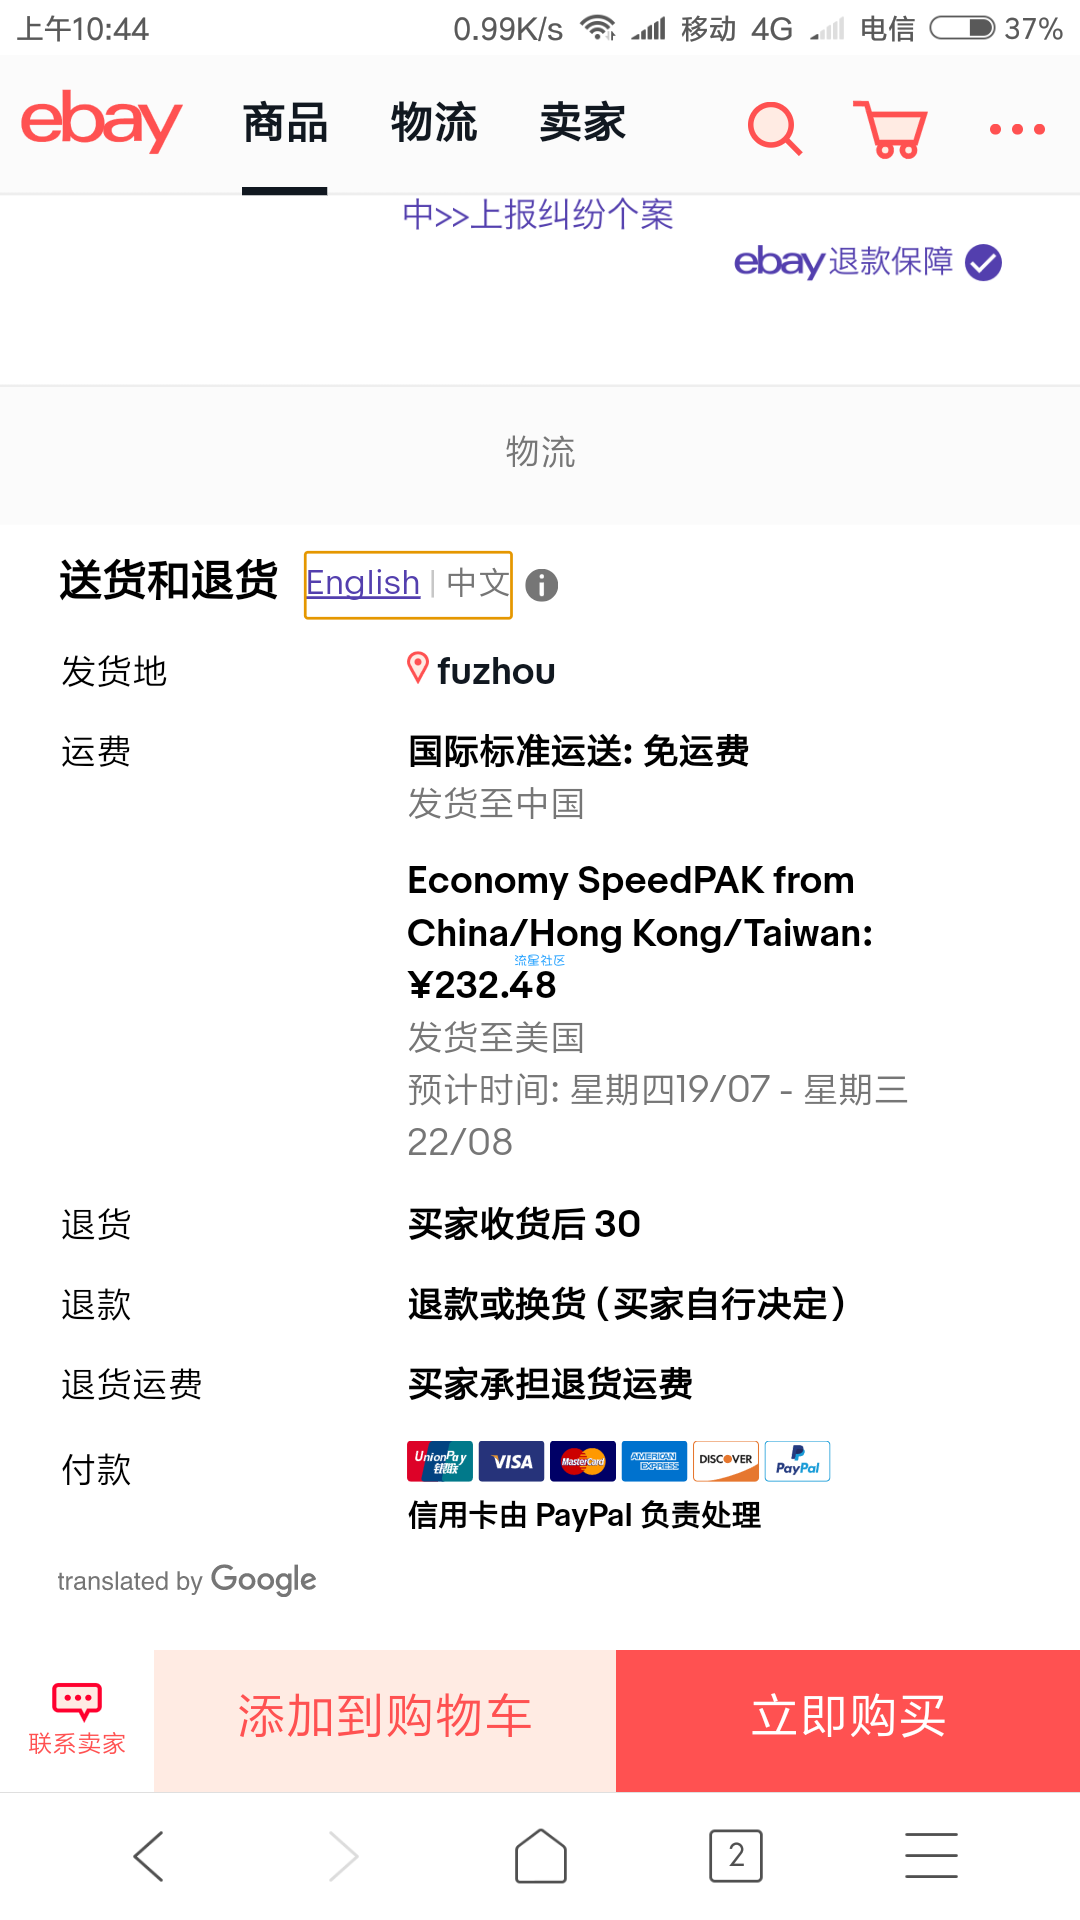
Task: Go back with browser back arrow
Action: point(148,1856)
